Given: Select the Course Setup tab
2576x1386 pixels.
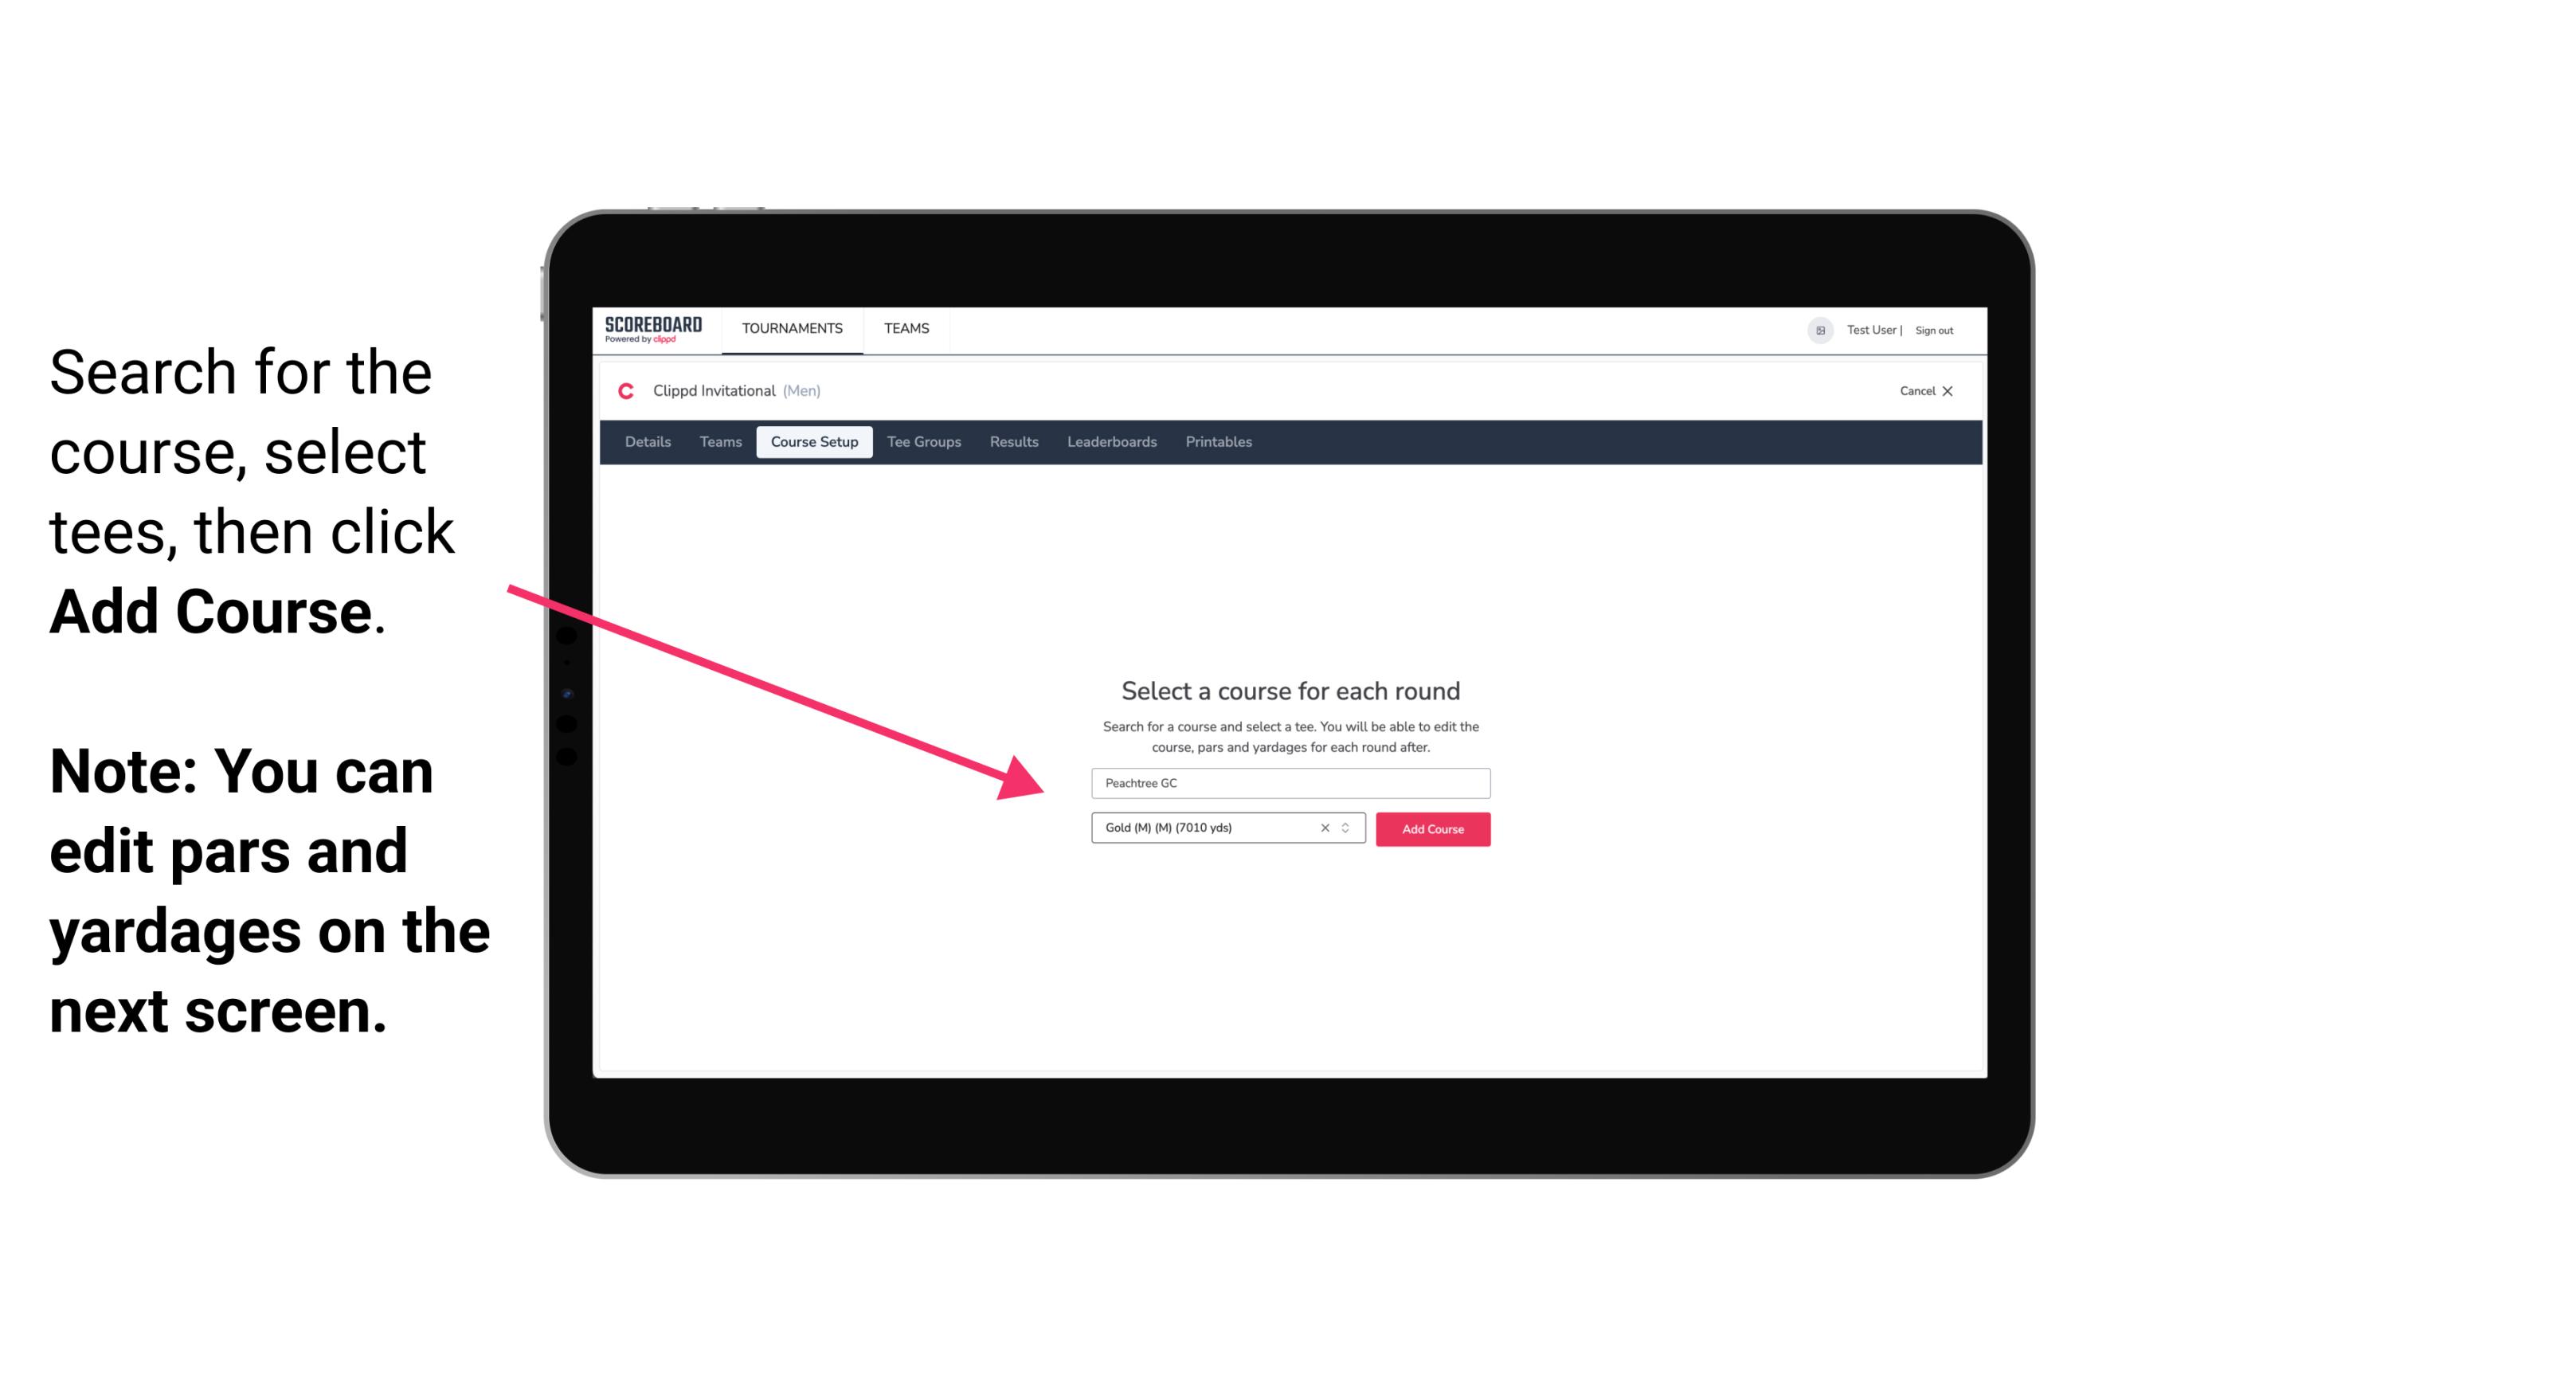Looking at the screenshot, I should 814,442.
